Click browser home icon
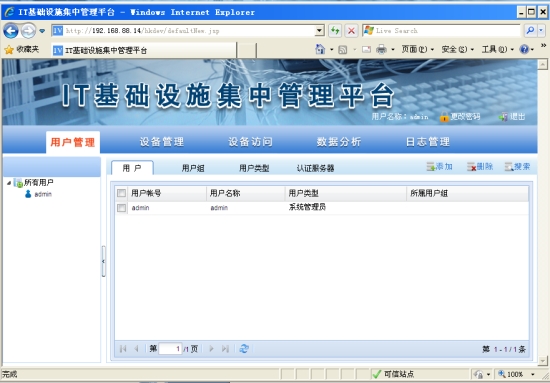This screenshot has height=383, width=550. 320,49
